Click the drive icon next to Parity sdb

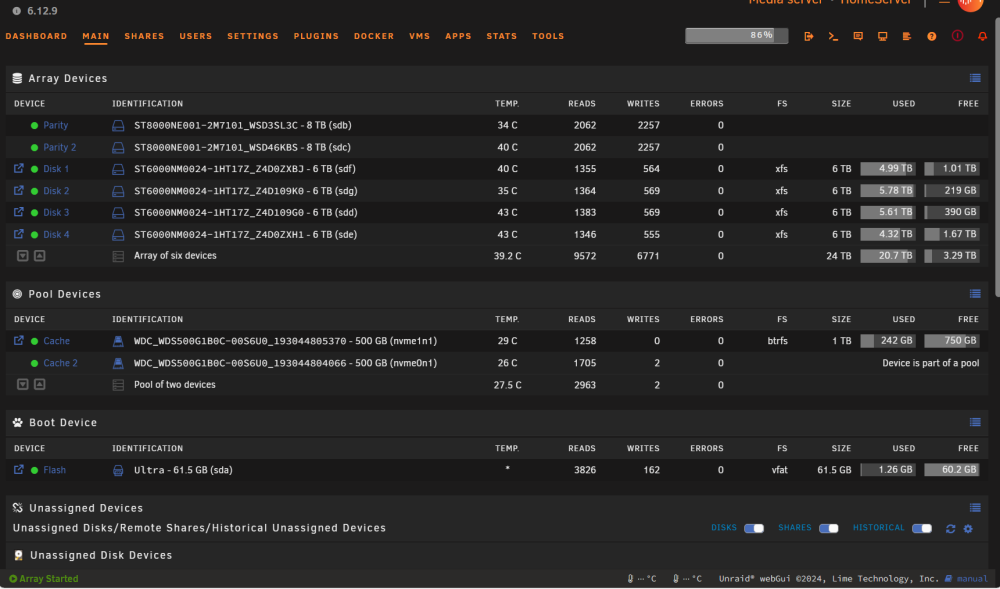coord(118,126)
